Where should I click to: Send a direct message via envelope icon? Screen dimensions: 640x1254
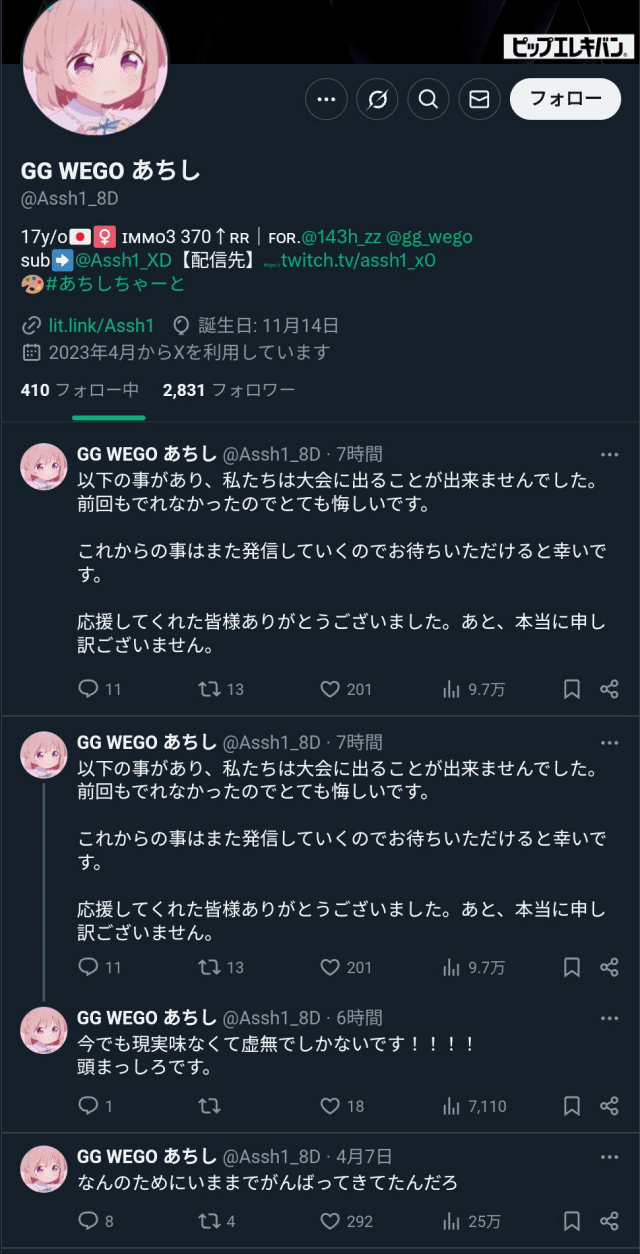pos(479,99)
